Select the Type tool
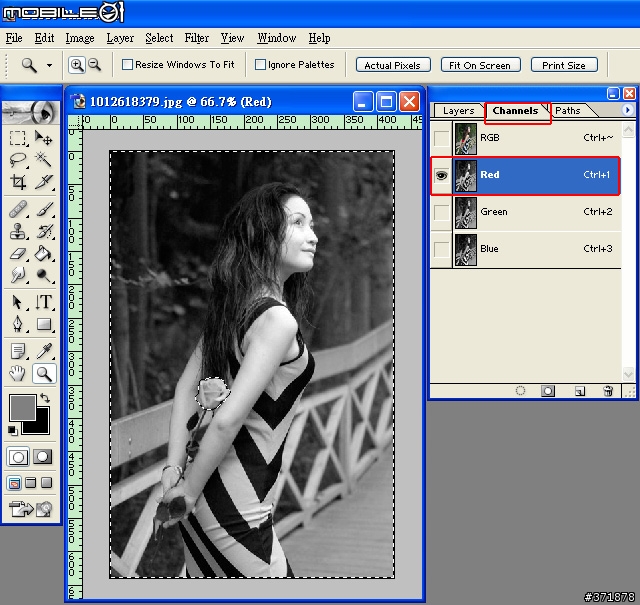Screen dimensions: 640x605 43,302
